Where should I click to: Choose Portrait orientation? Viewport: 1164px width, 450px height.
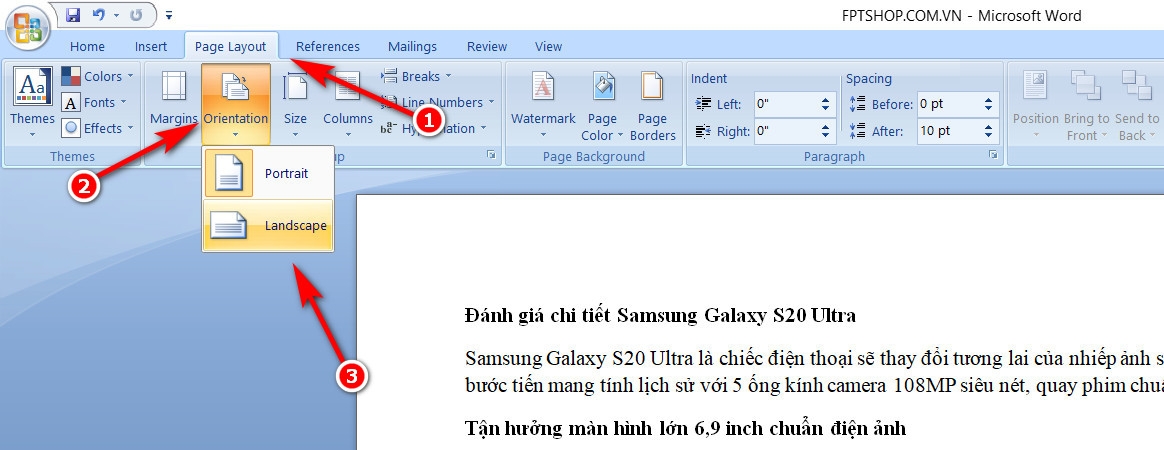[268, 173]
